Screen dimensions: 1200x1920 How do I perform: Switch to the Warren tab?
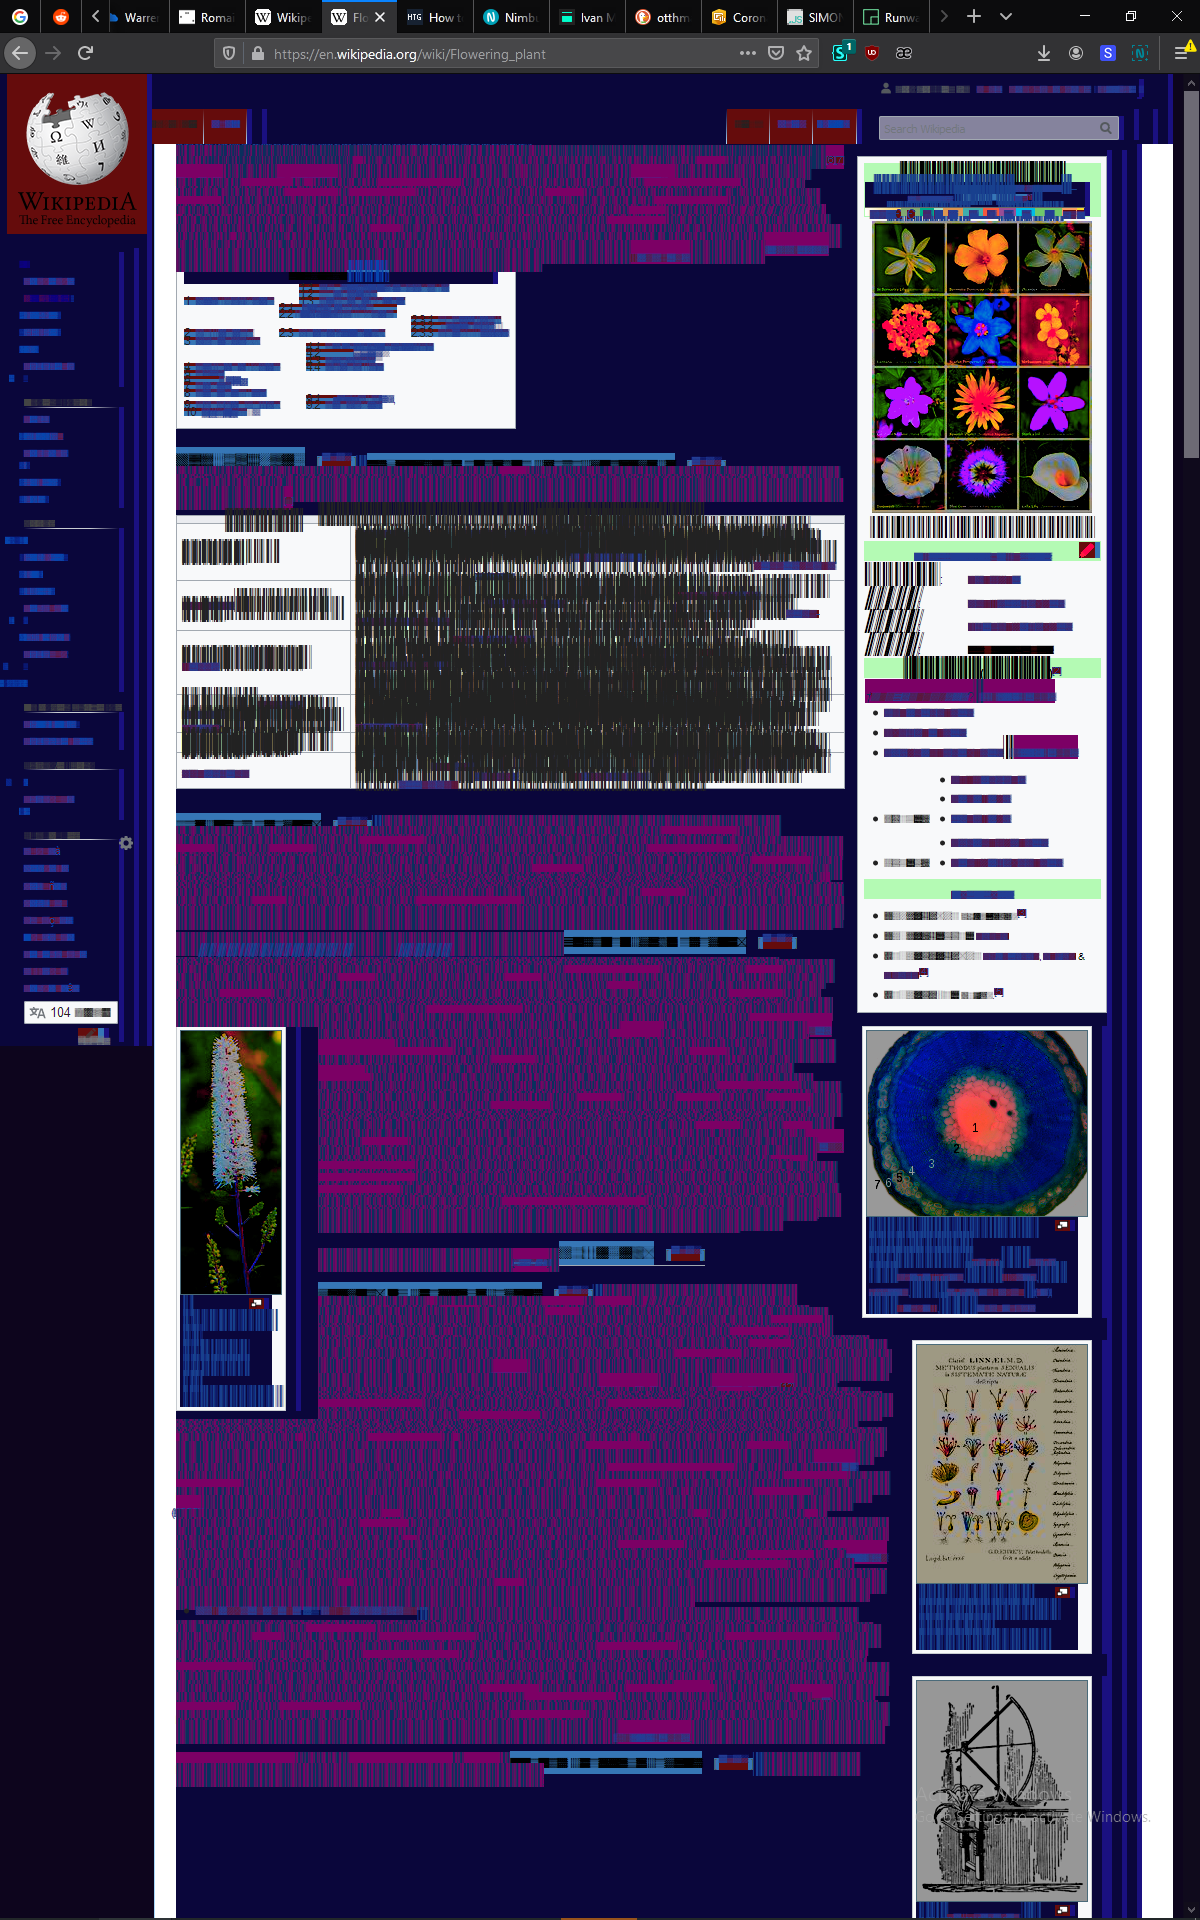[x=133, y=17]
